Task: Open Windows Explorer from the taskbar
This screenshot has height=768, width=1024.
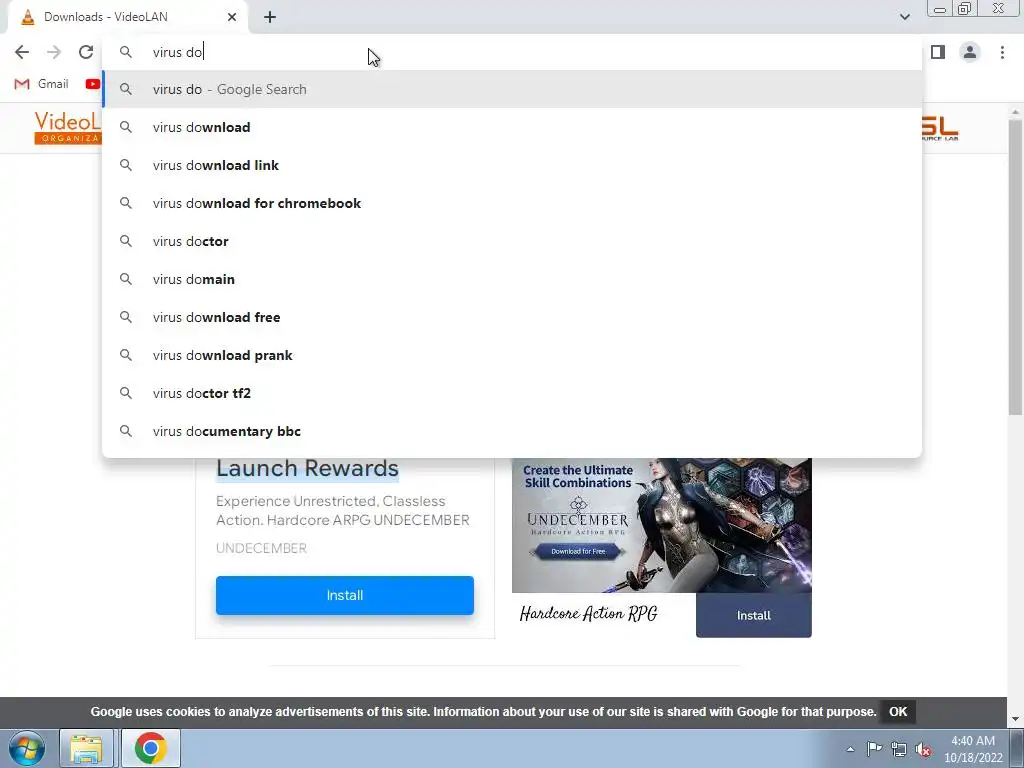Action: point(87,748)
